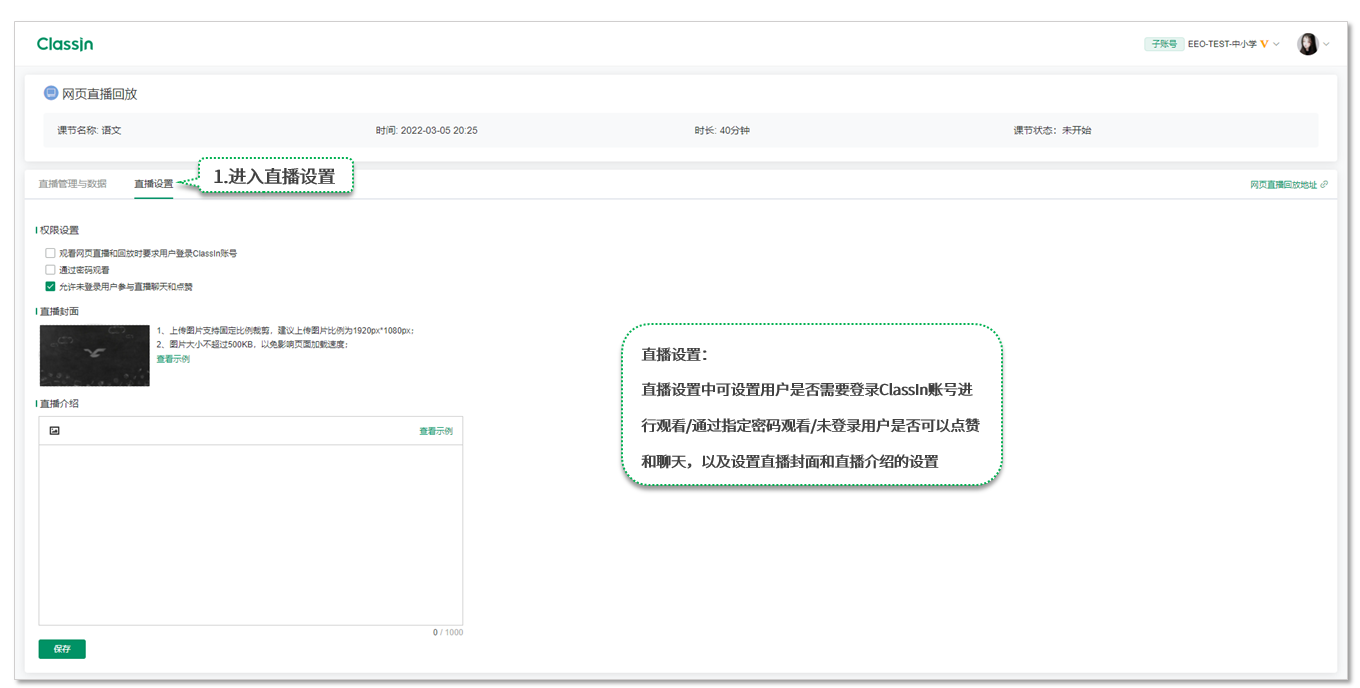Image resolution: width=1360 pixels, height=688 pixels.
Task: Click the 直播介绍 section heading
Action: point(59,404)
